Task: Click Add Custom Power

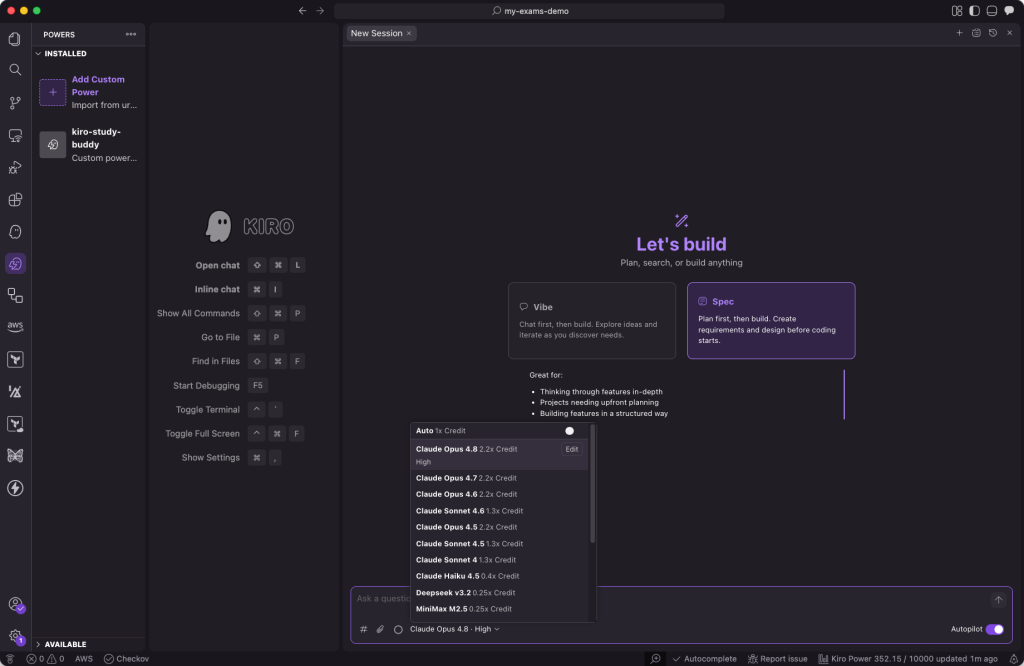Action: pos(89,92)
